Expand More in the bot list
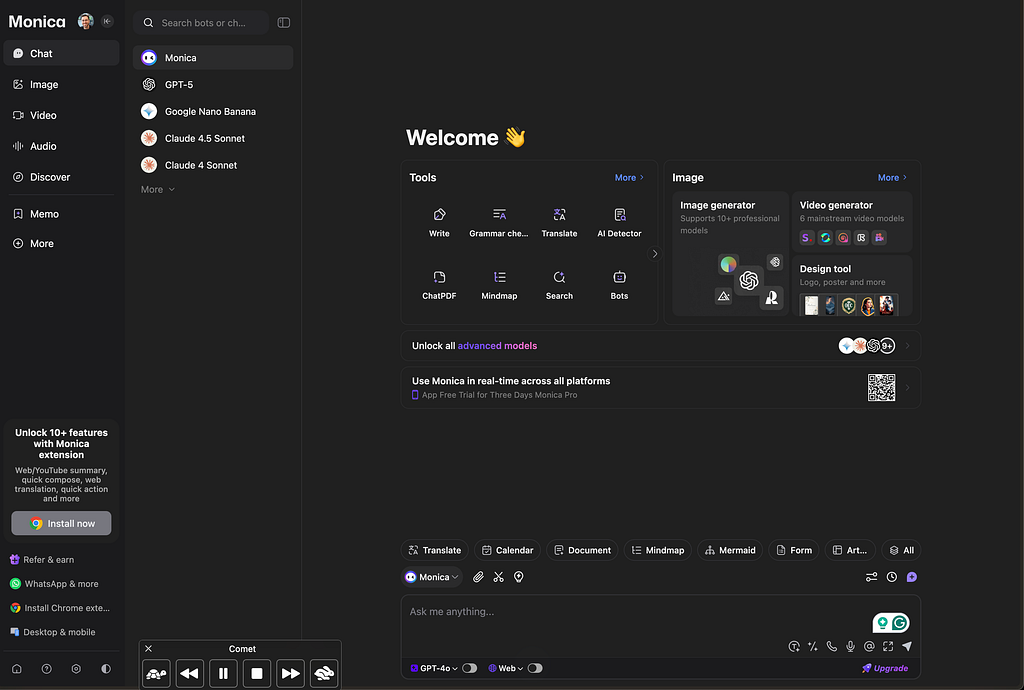 [157, 189]
